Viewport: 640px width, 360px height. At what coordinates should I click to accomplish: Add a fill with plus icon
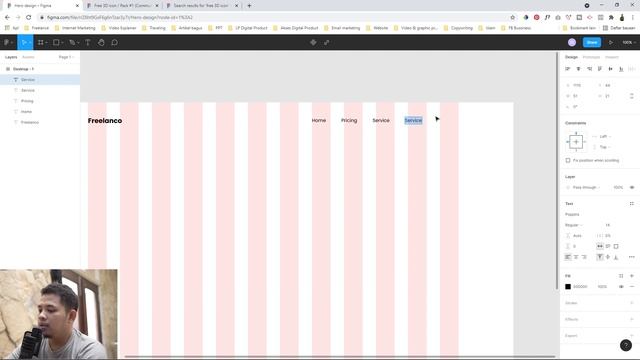[632, 276]
